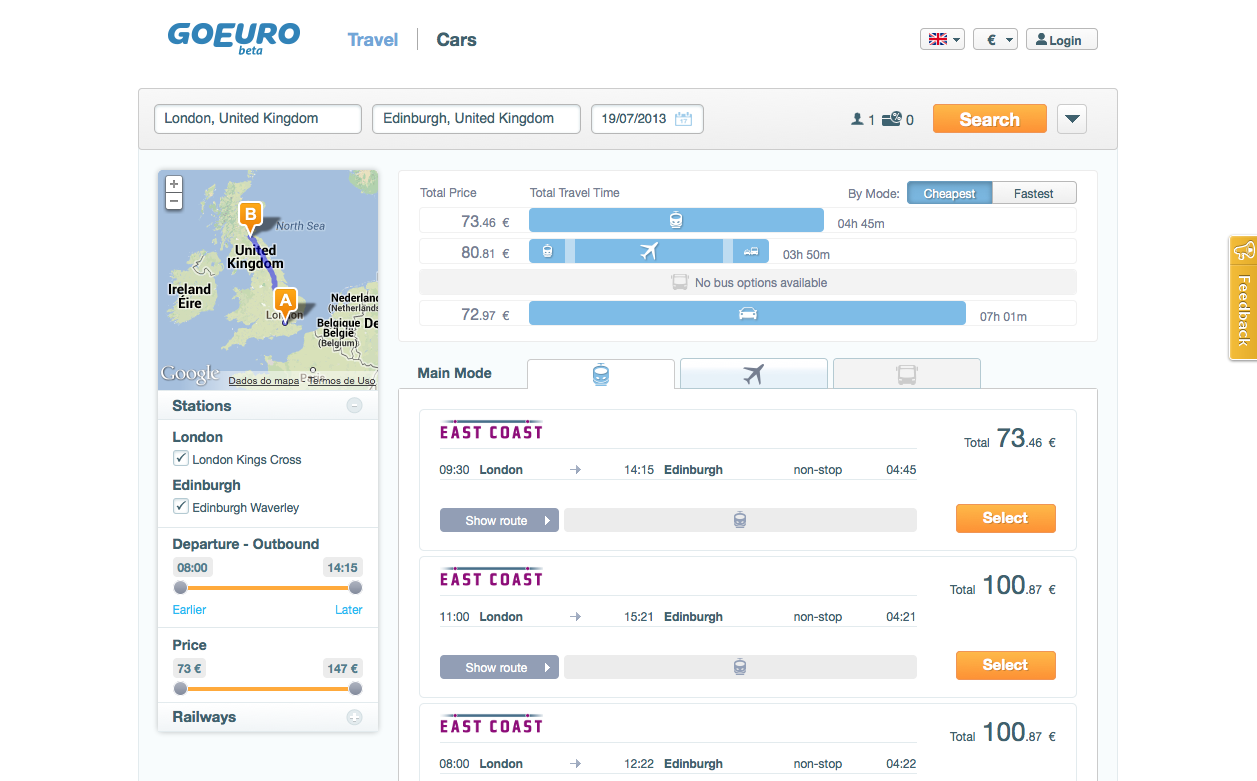Expand the Railways filter section
1257x781 pixels.
pos(354,717)
